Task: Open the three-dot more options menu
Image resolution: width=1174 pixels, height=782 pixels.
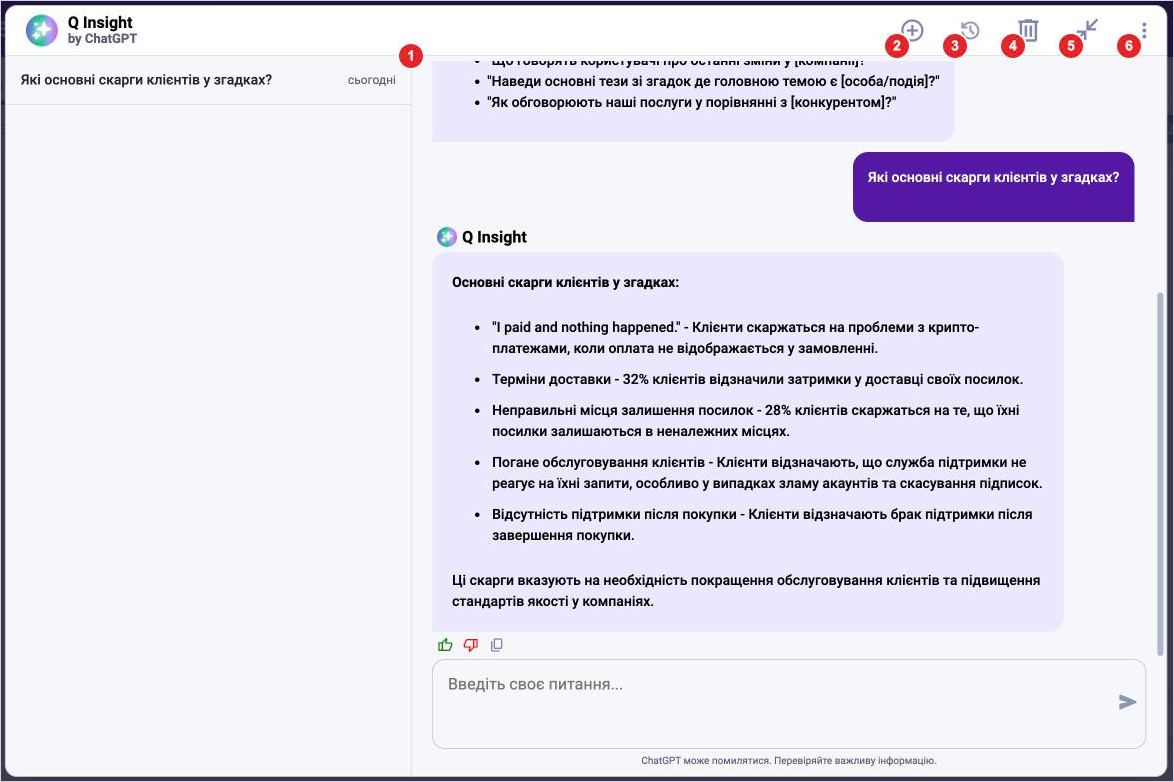Action: click(1144, 30)
